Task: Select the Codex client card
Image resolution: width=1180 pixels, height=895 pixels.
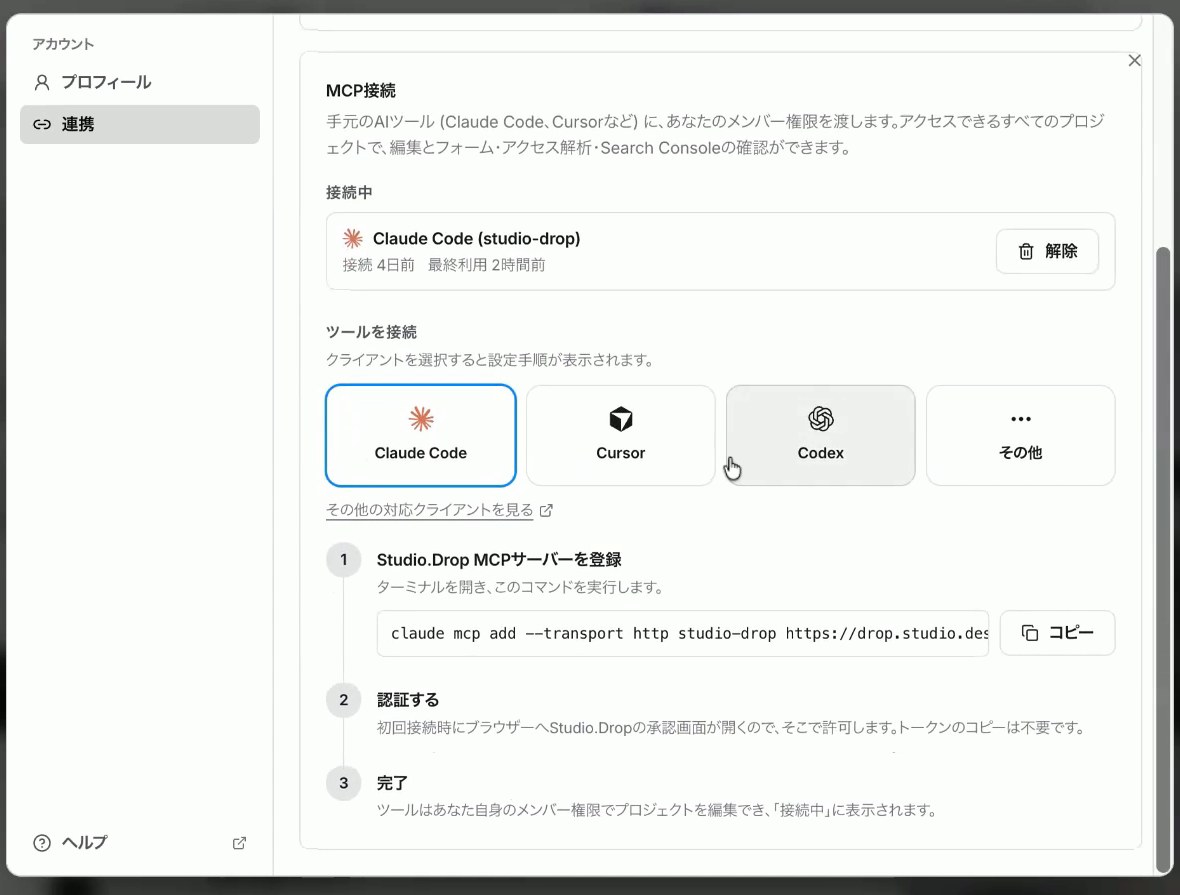Action: coord(820,435)
